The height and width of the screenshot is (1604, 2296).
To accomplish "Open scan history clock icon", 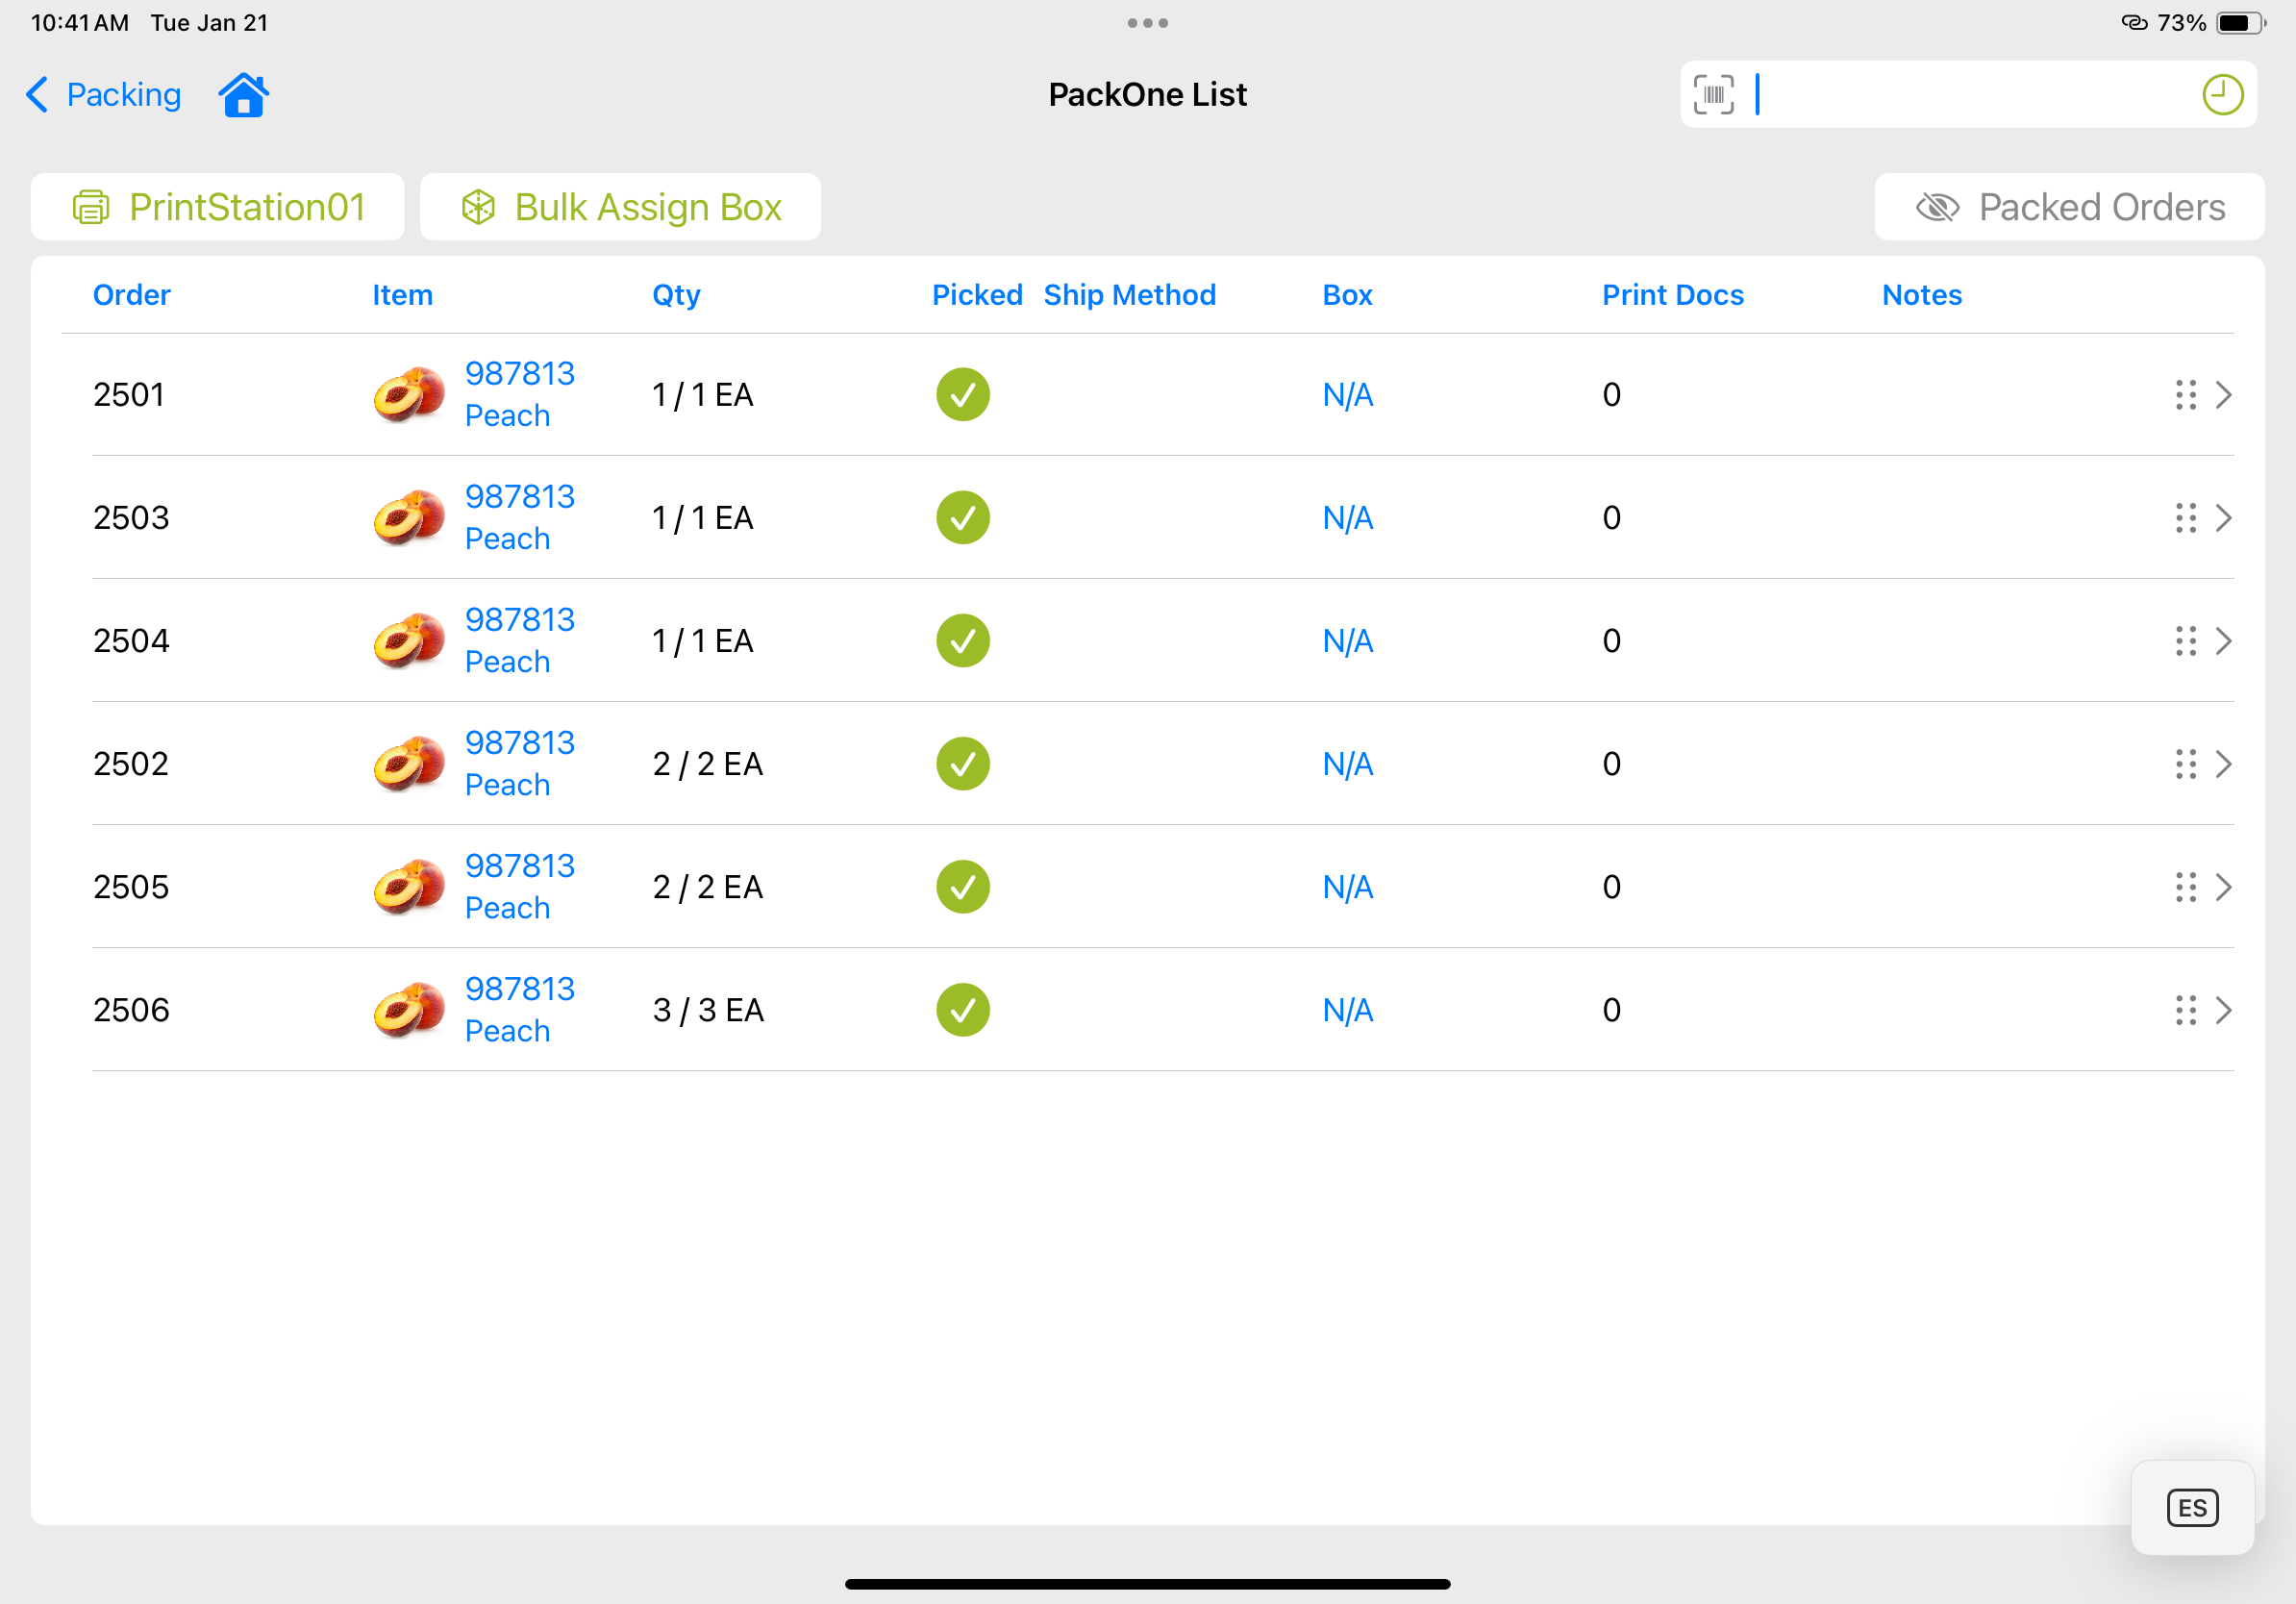I will click(2222, 95).
